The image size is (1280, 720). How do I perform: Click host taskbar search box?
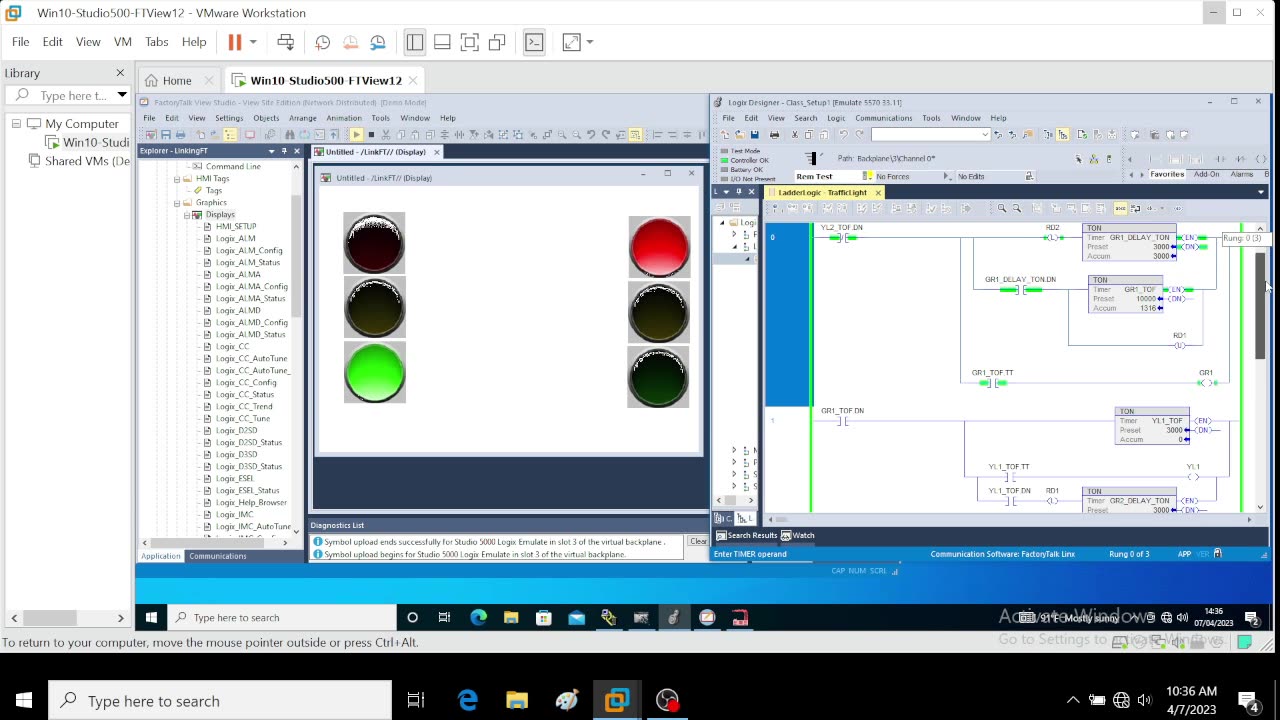[220, 701]
